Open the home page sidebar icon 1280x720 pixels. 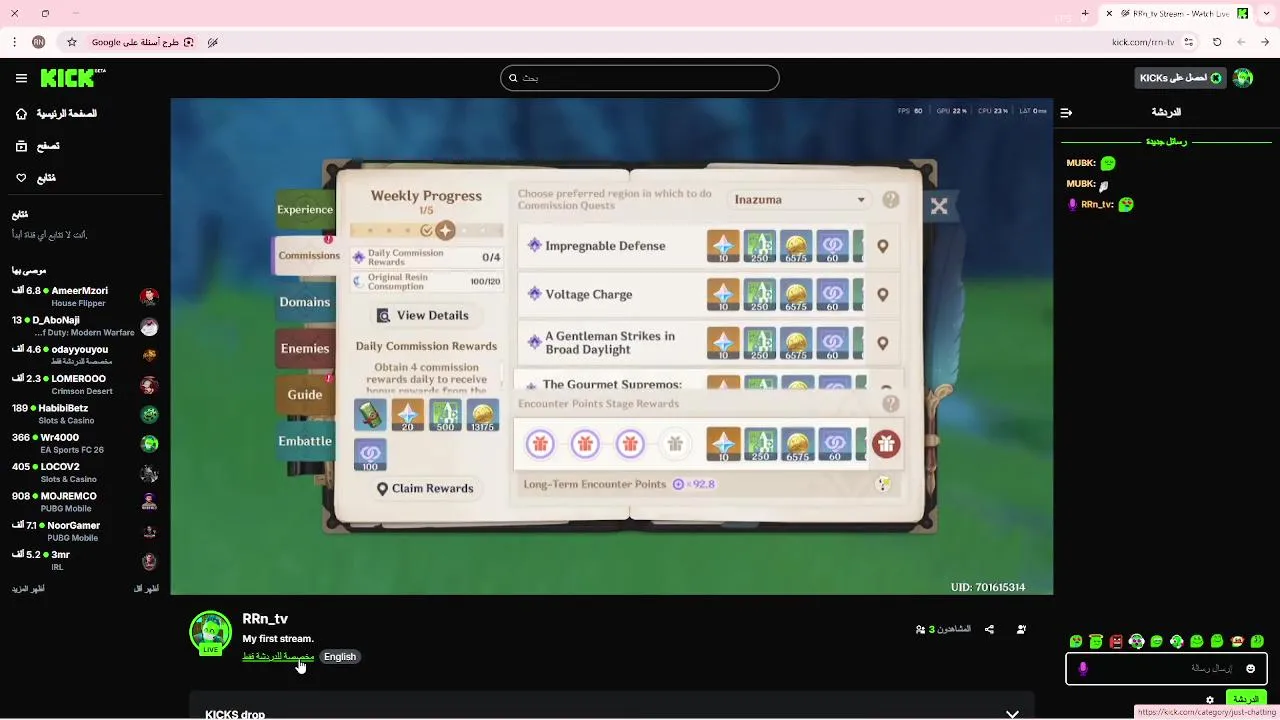(x=21, y=114)
